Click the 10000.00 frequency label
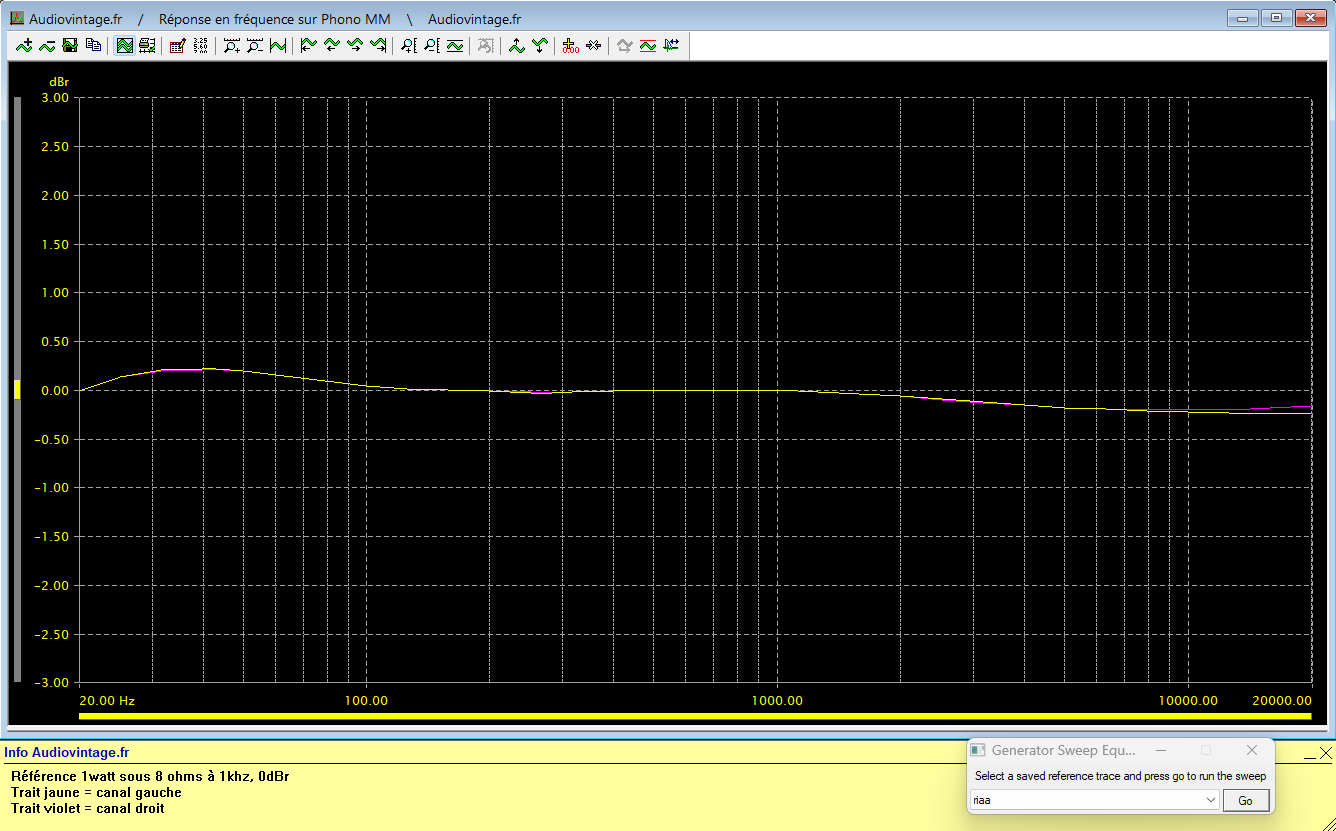Image resolution: width=1336 pixels, height=831 pixels. (x=1188, y=700)
